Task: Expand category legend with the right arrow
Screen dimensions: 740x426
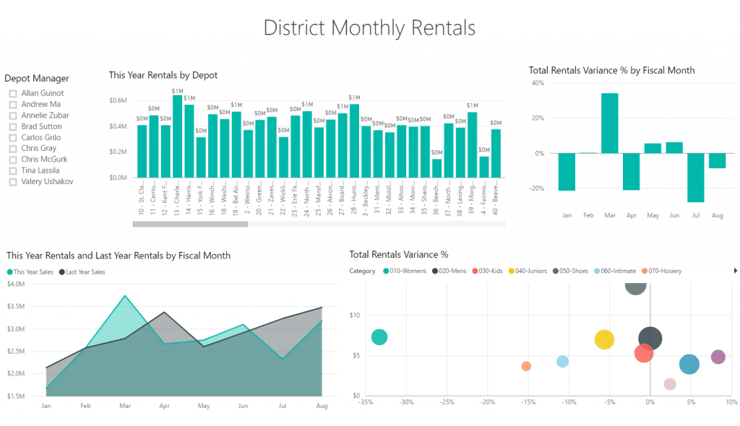Action: tap(736, 271)
